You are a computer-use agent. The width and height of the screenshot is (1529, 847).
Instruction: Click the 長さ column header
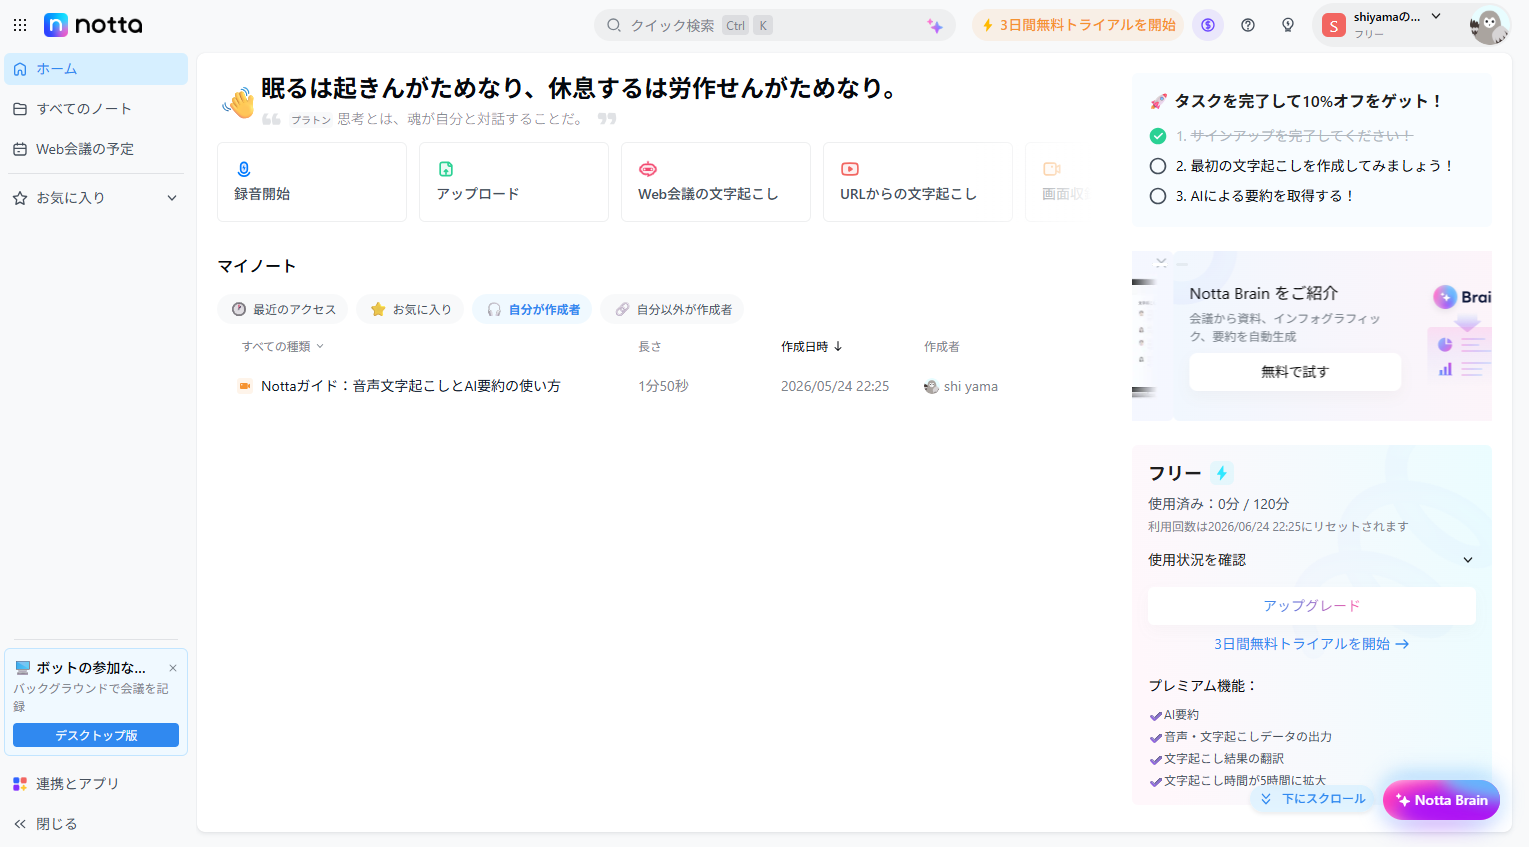pyautogui.click(x=650, y=347)
